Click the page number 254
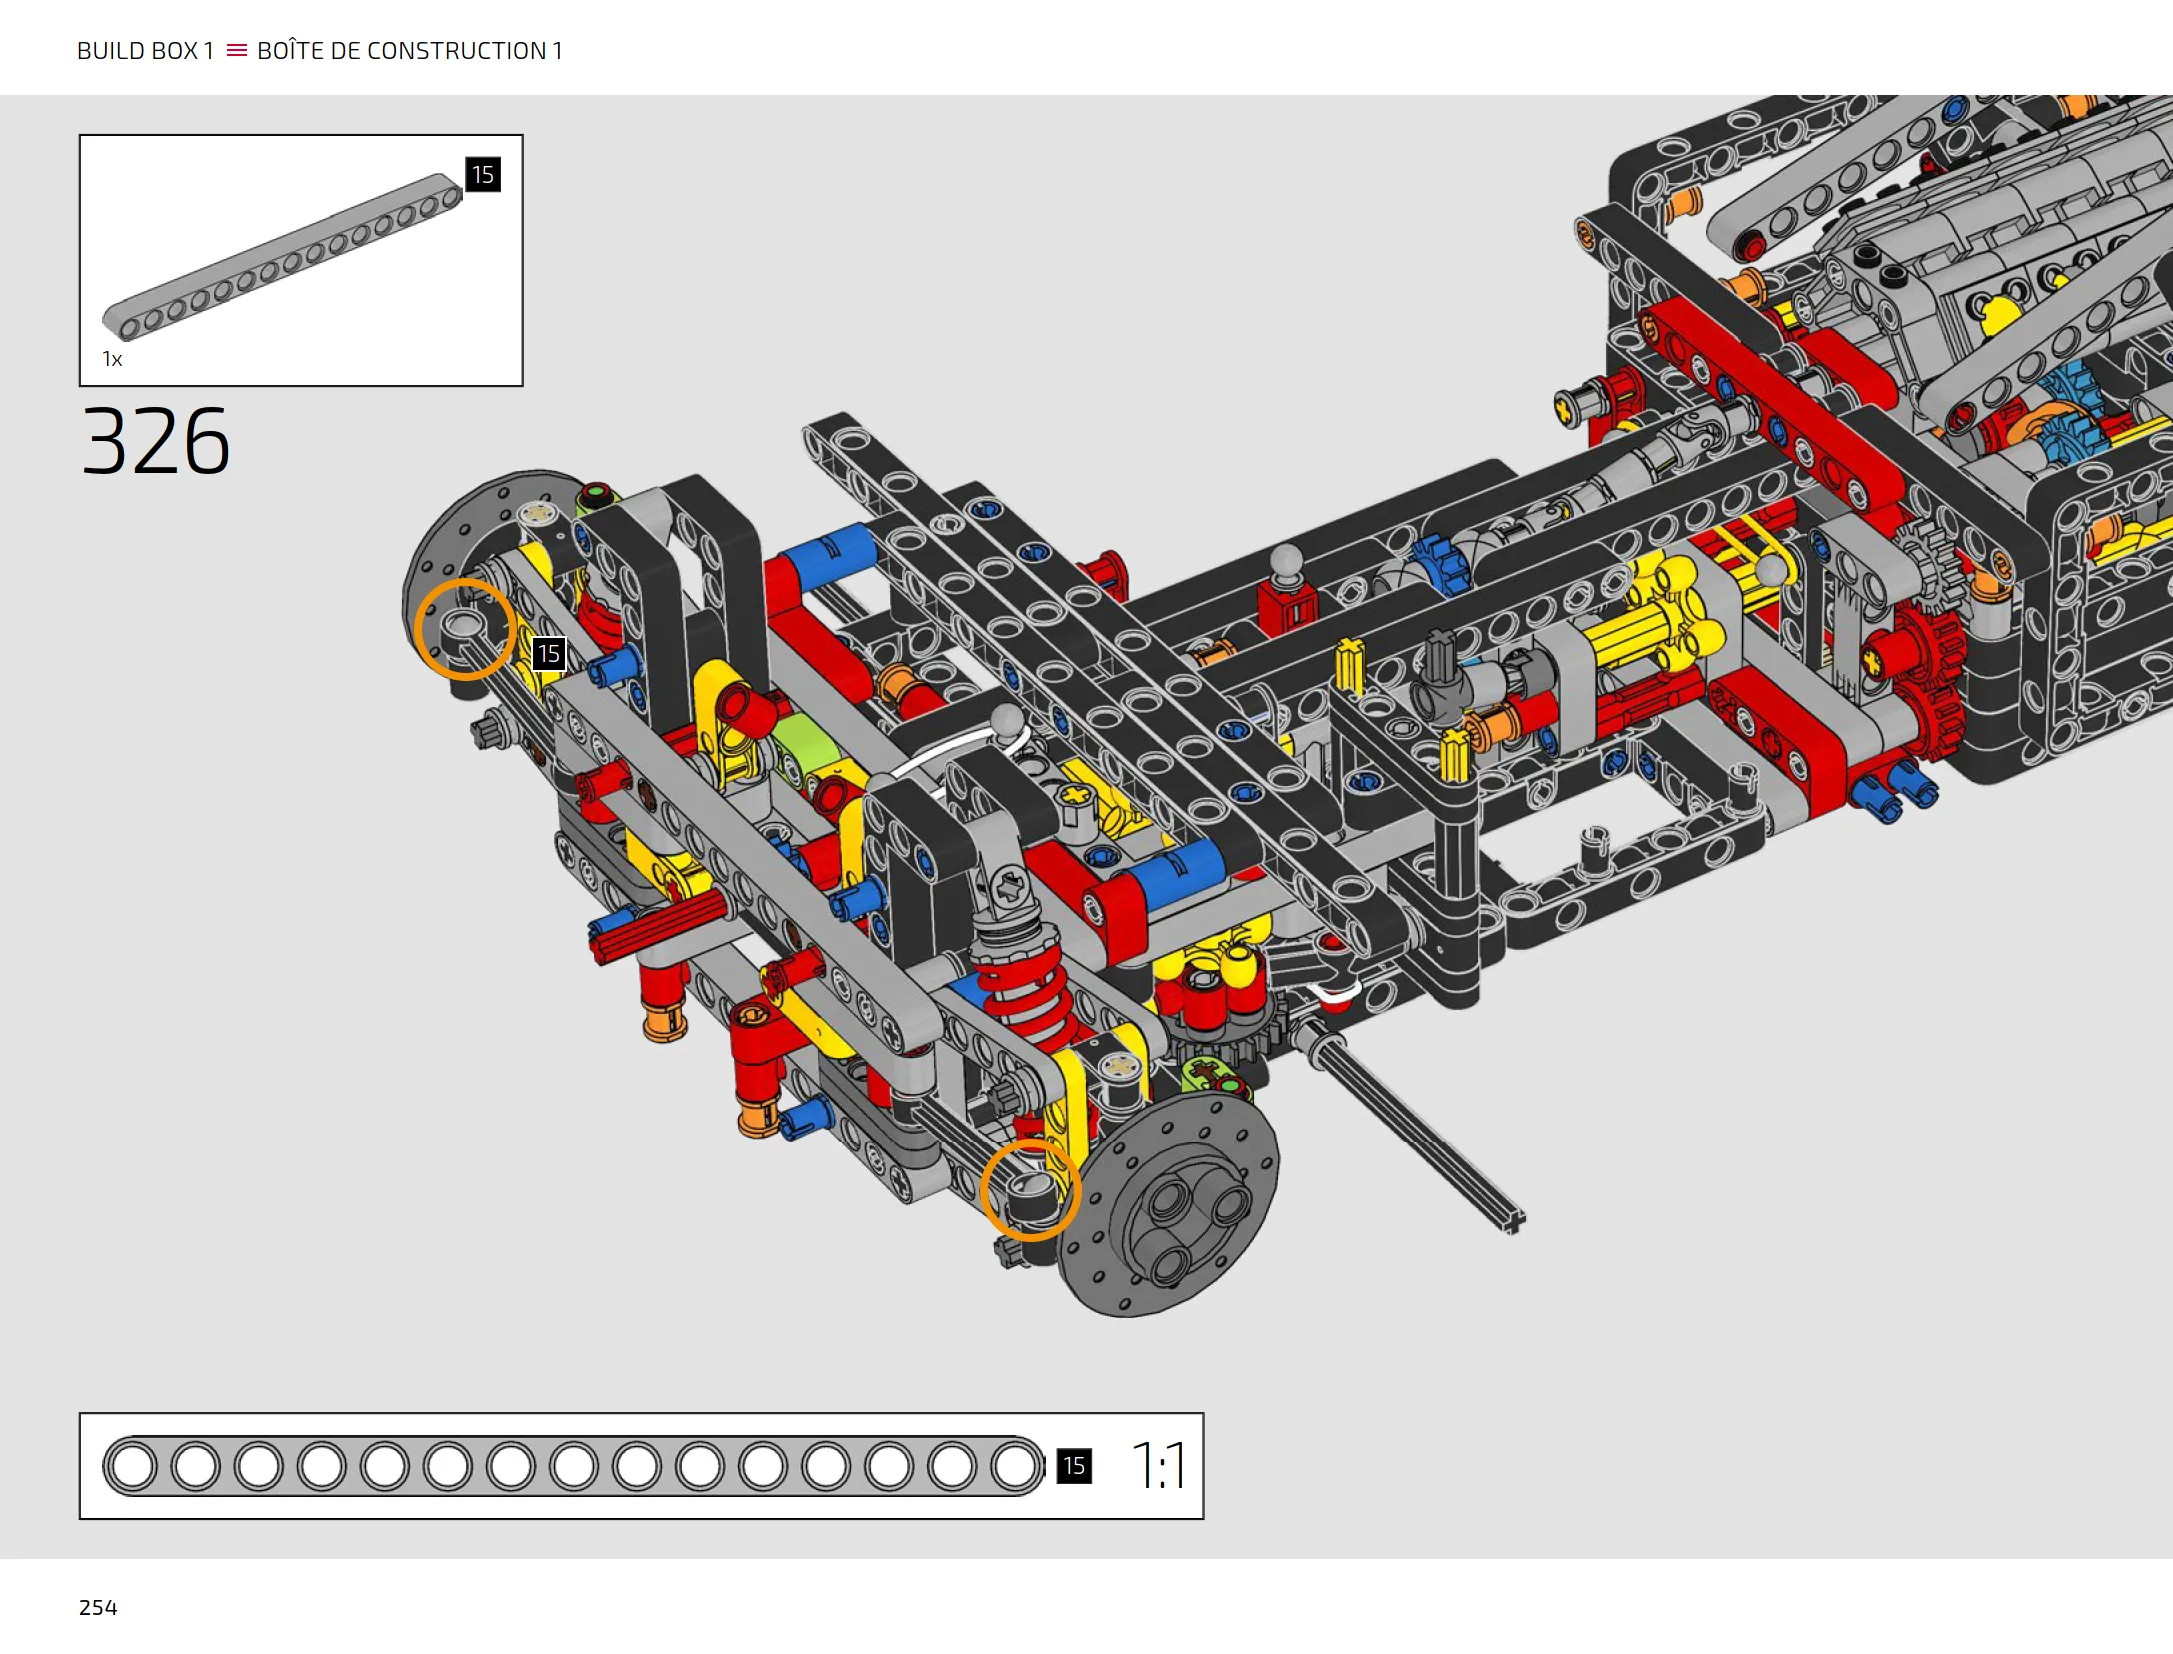 click(98, 1607)
